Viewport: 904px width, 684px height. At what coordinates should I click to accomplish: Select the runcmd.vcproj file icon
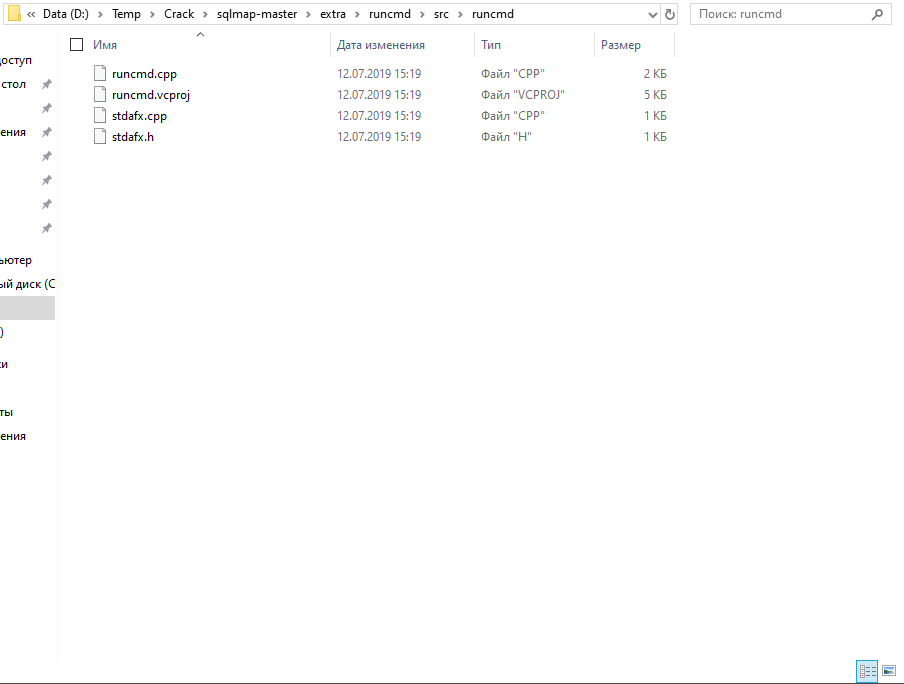click(100, 95)
